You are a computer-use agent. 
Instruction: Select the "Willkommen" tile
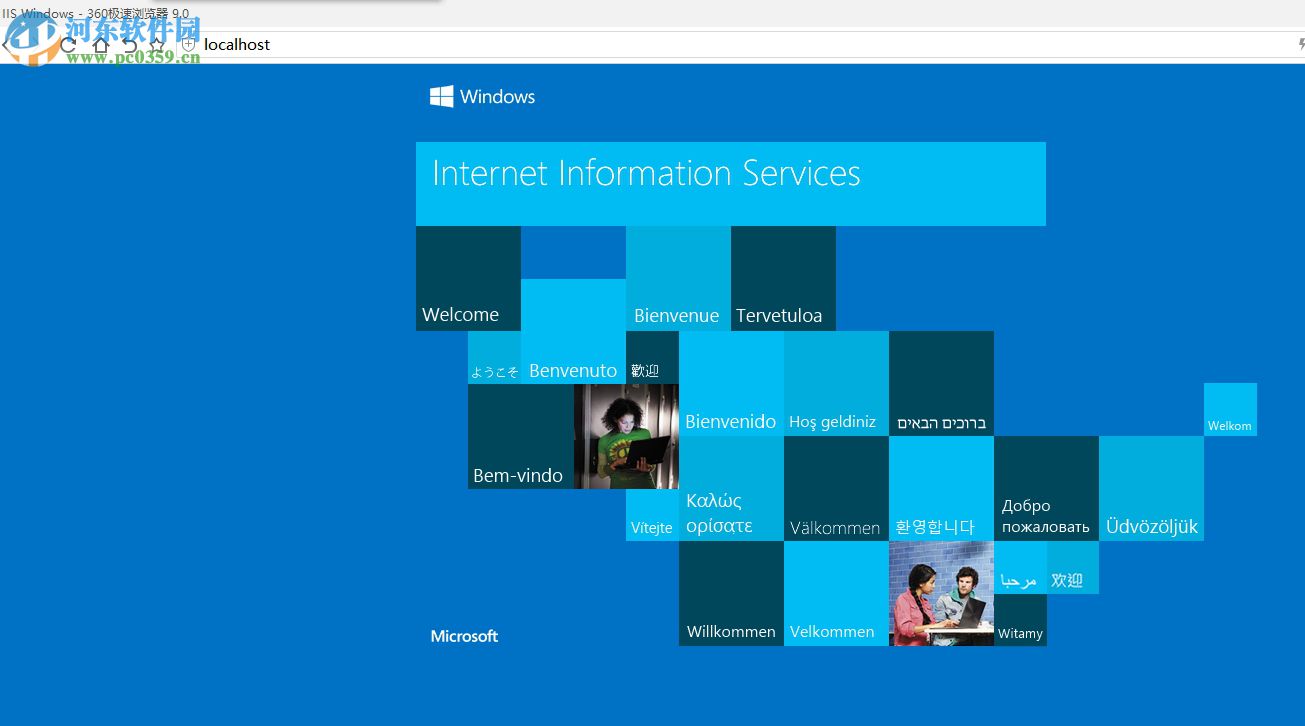[x=731, y=594]
